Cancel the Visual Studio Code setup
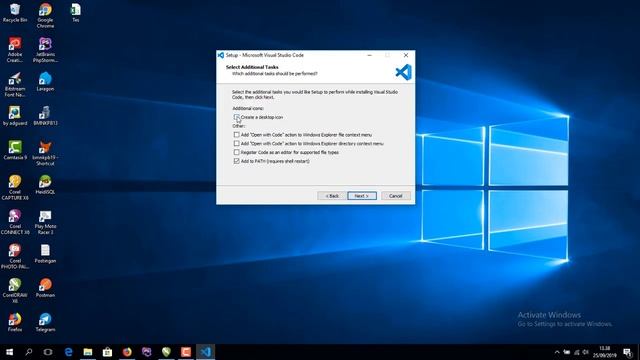This screenshot has height=360, width=640. (396, 196)
